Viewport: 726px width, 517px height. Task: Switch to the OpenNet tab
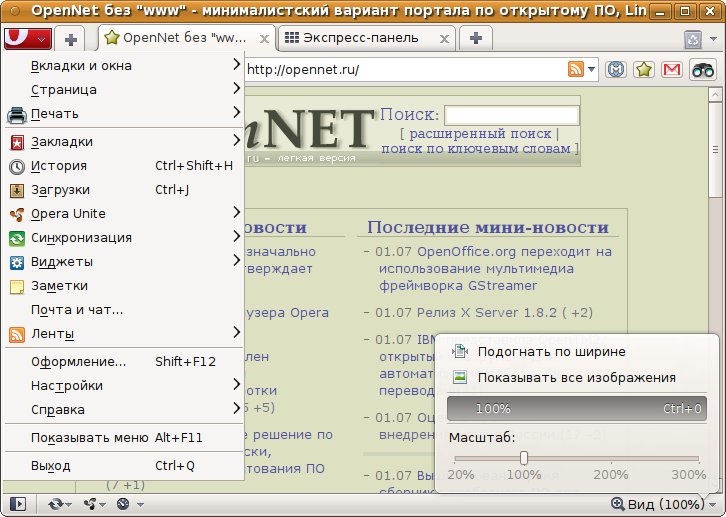pos(187,38)
